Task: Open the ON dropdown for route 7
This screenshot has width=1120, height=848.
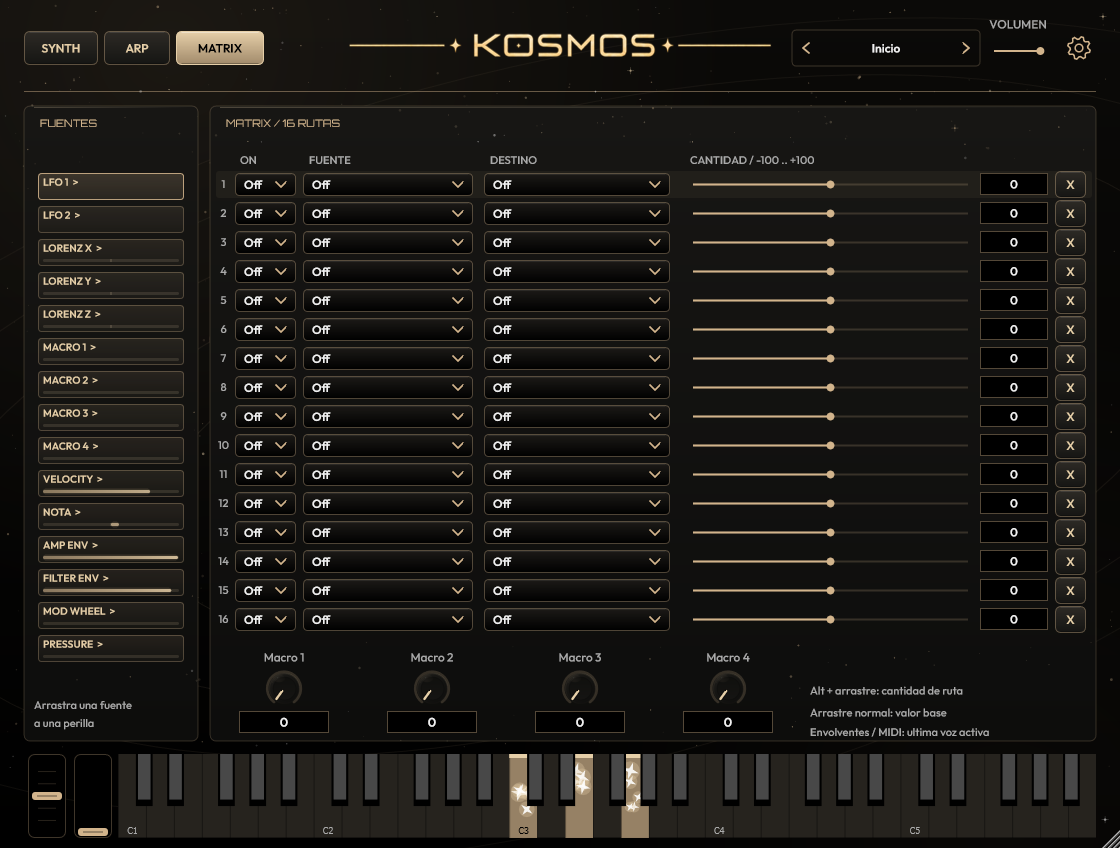Action: [x=265, y=359]
